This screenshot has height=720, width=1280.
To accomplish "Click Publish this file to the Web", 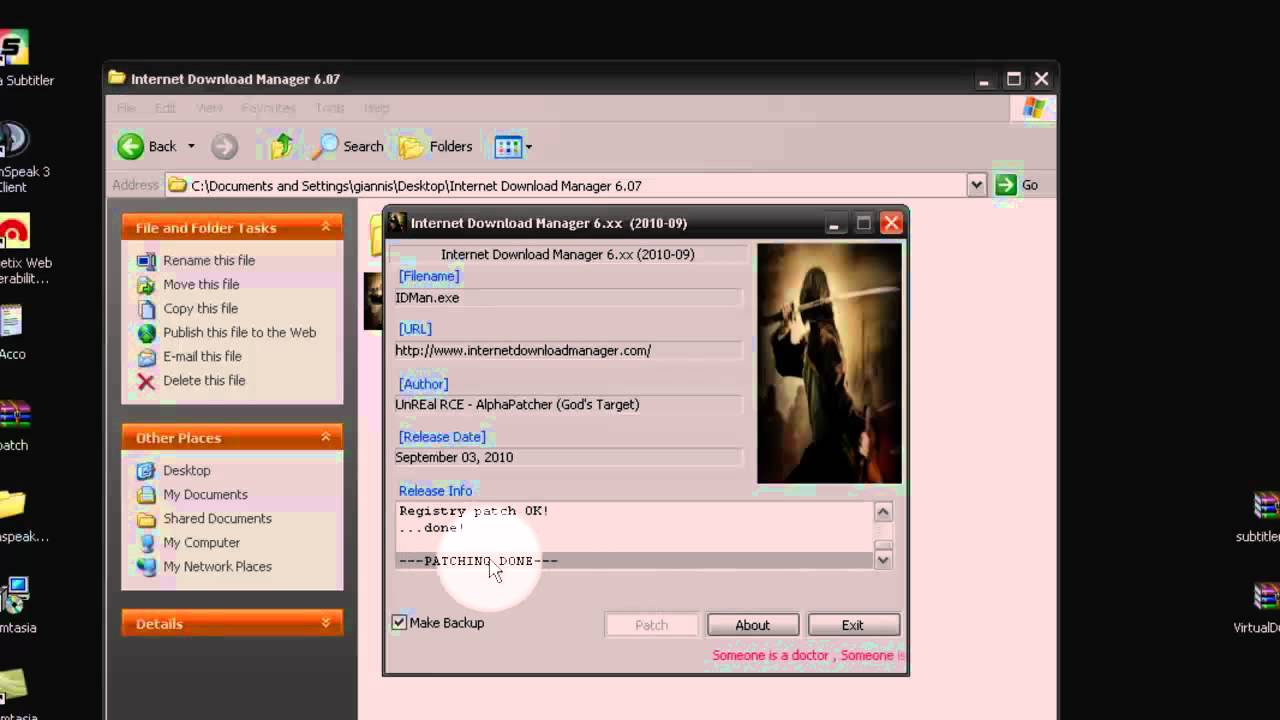I will point(239,332).
